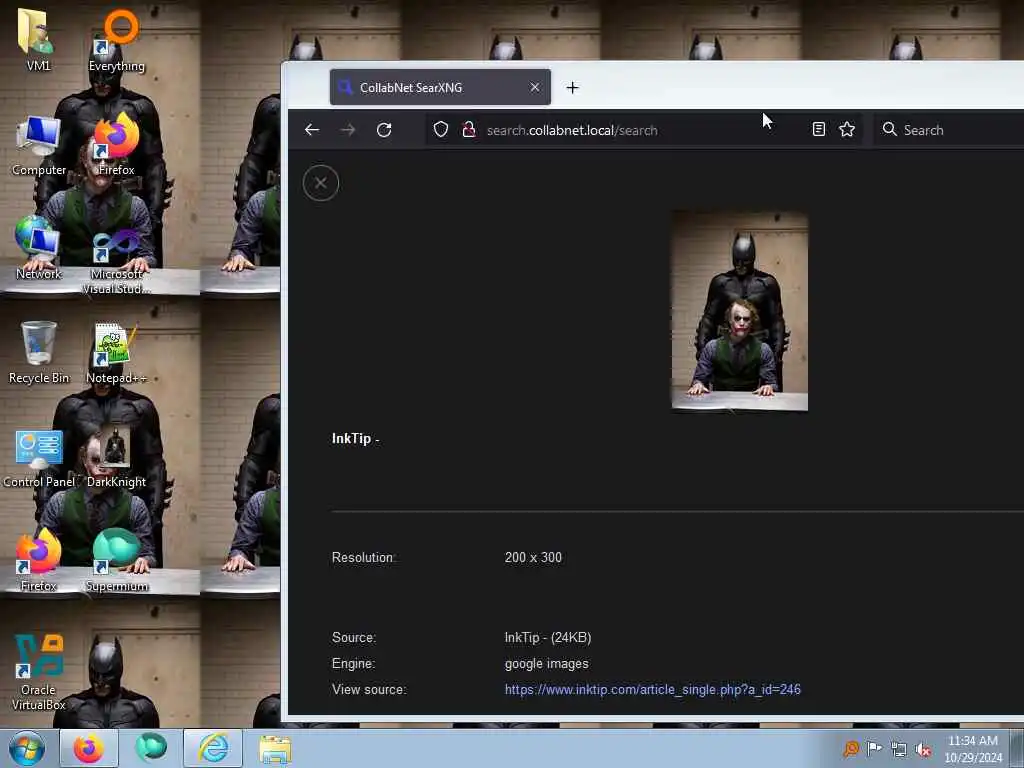1024x768 pixels.
Task: Click the 200 x 300 resolution value
Action: tap(533, 557)
